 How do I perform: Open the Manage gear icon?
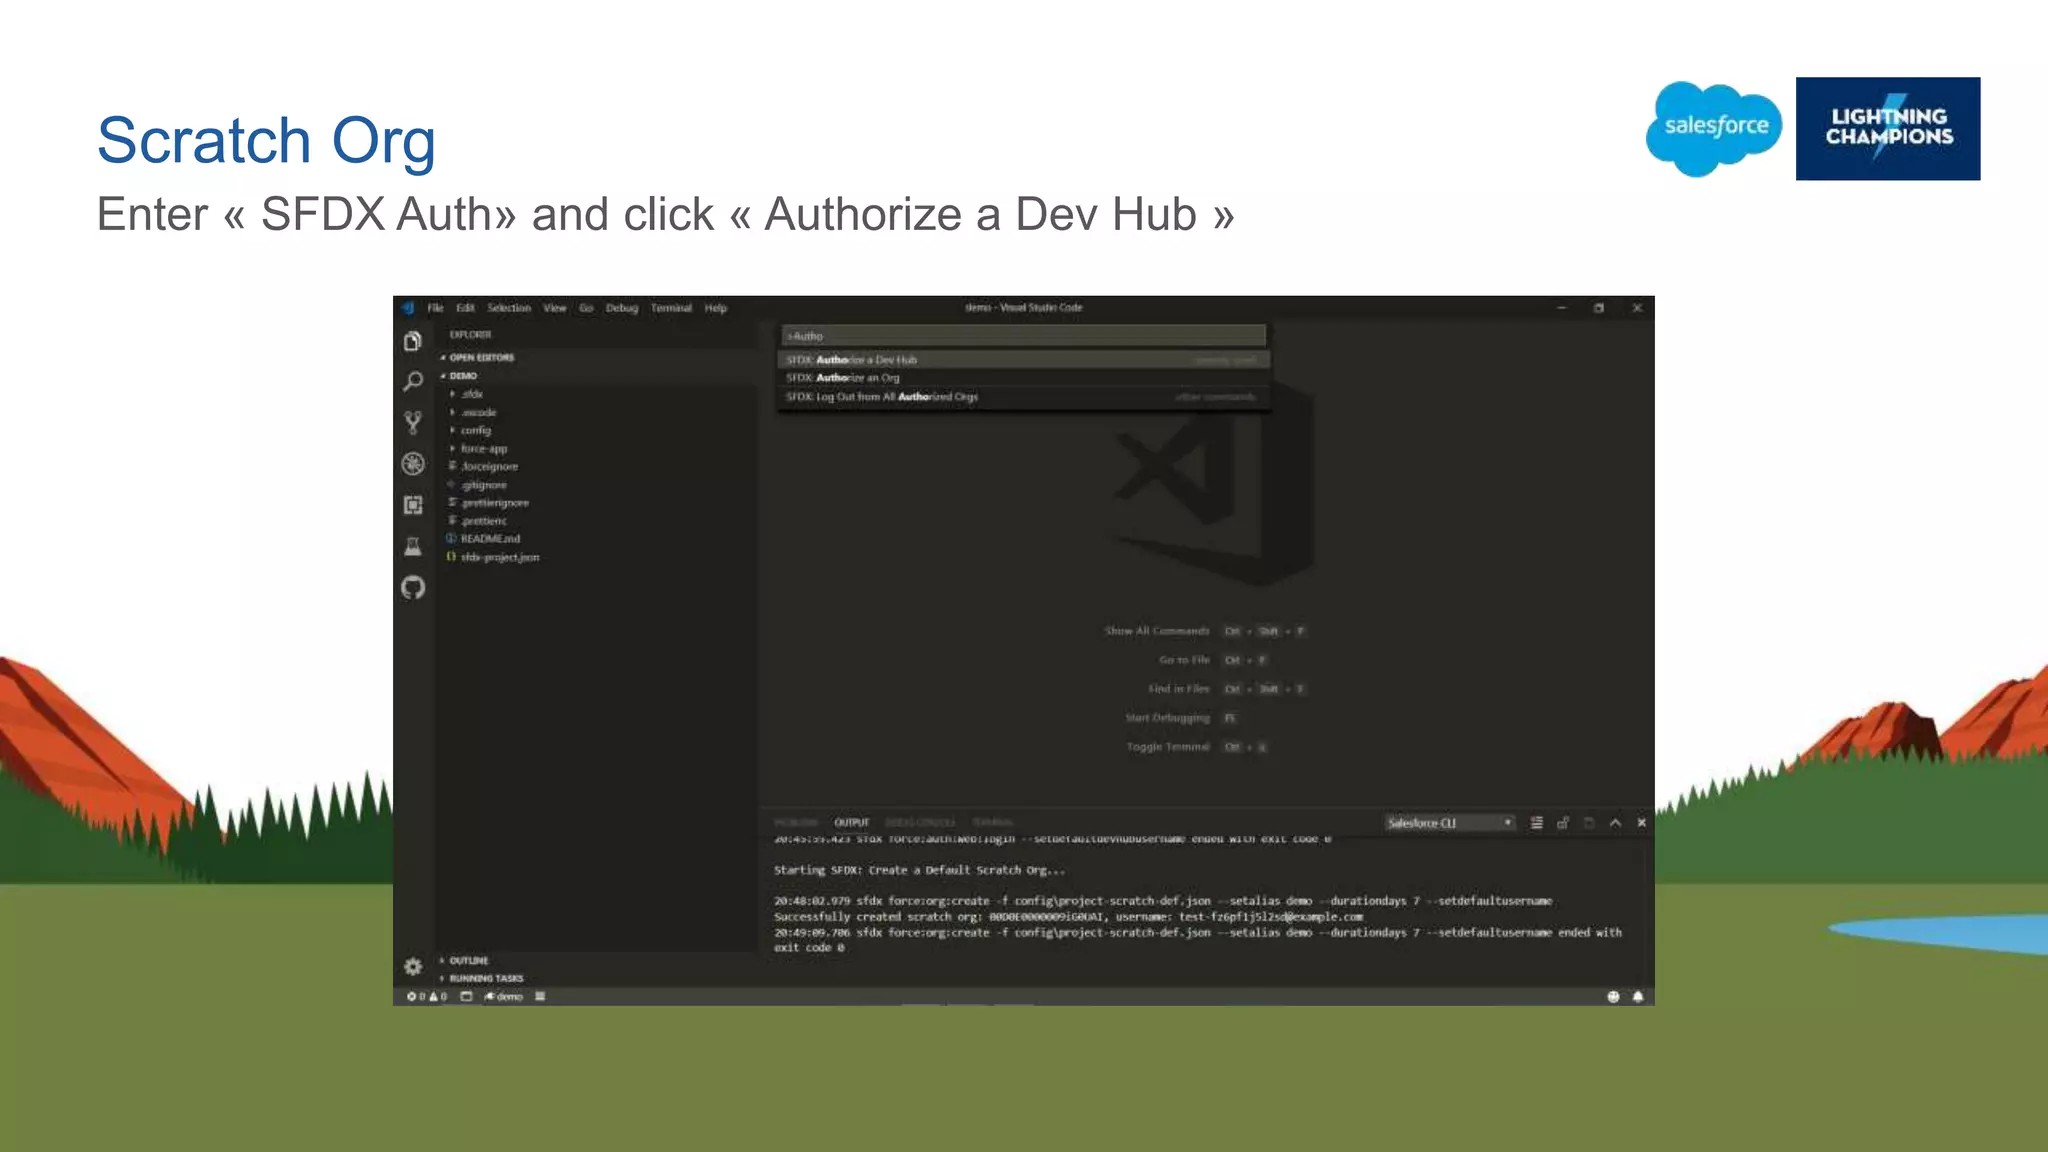pos(413,966)
